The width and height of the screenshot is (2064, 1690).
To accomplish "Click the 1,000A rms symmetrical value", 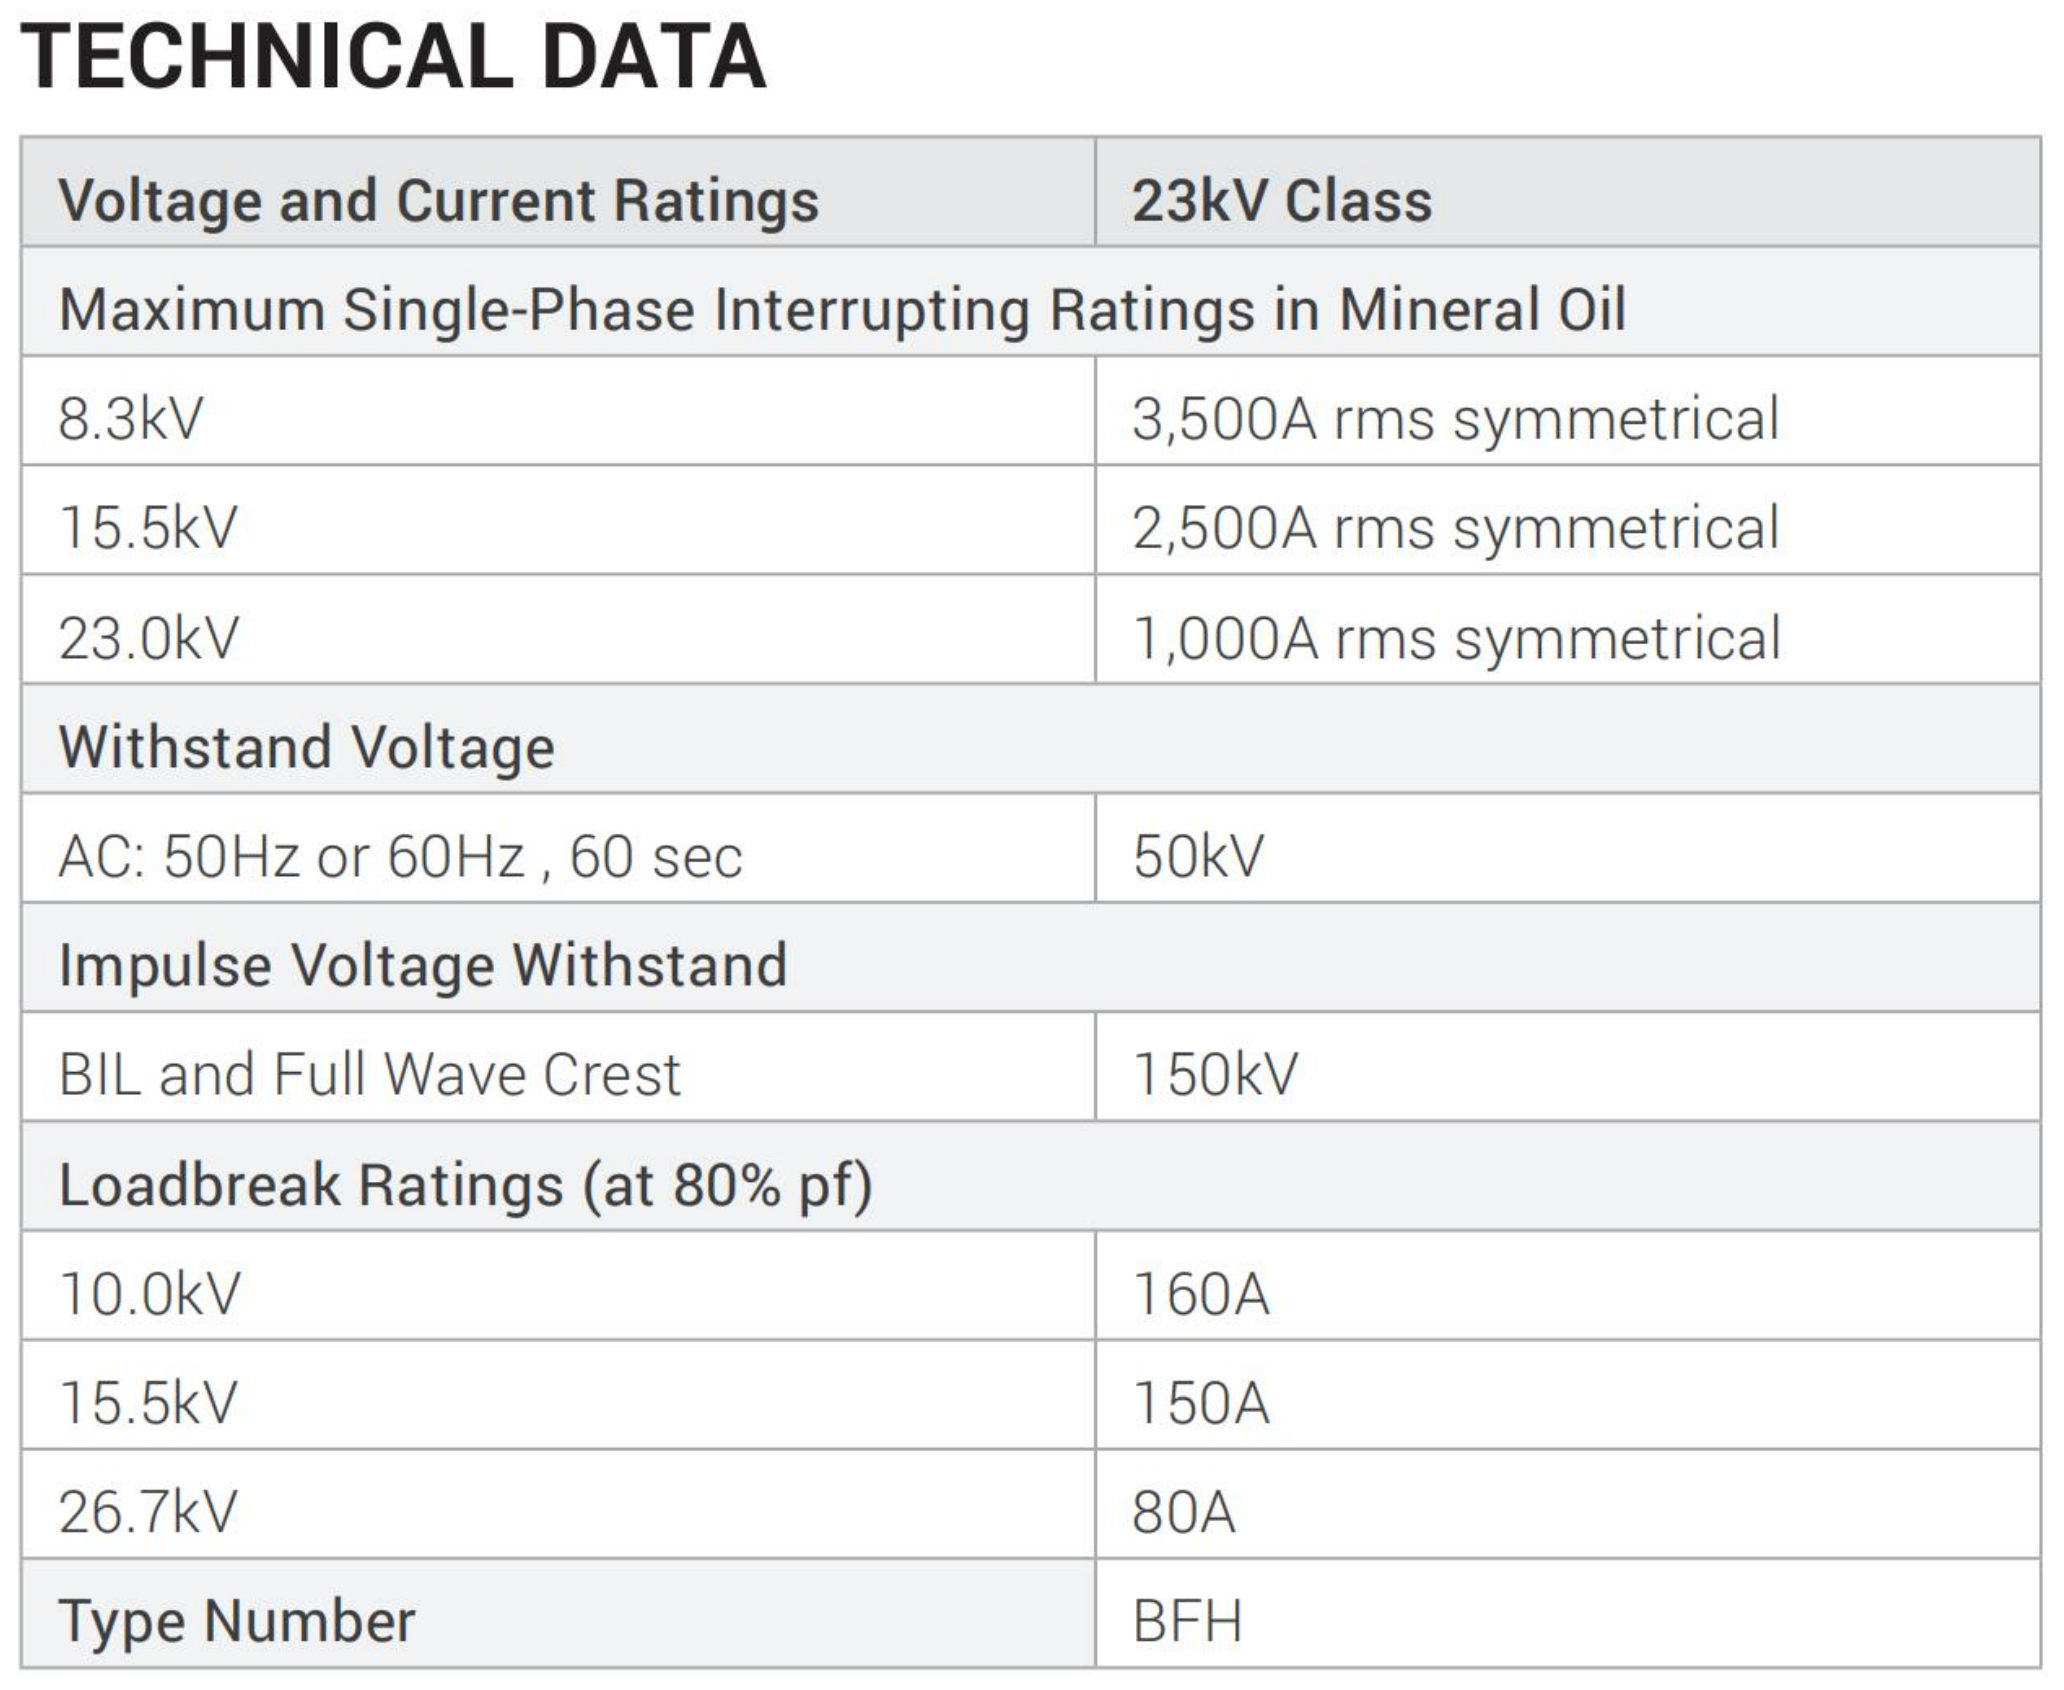I will tap(1456, 638).
